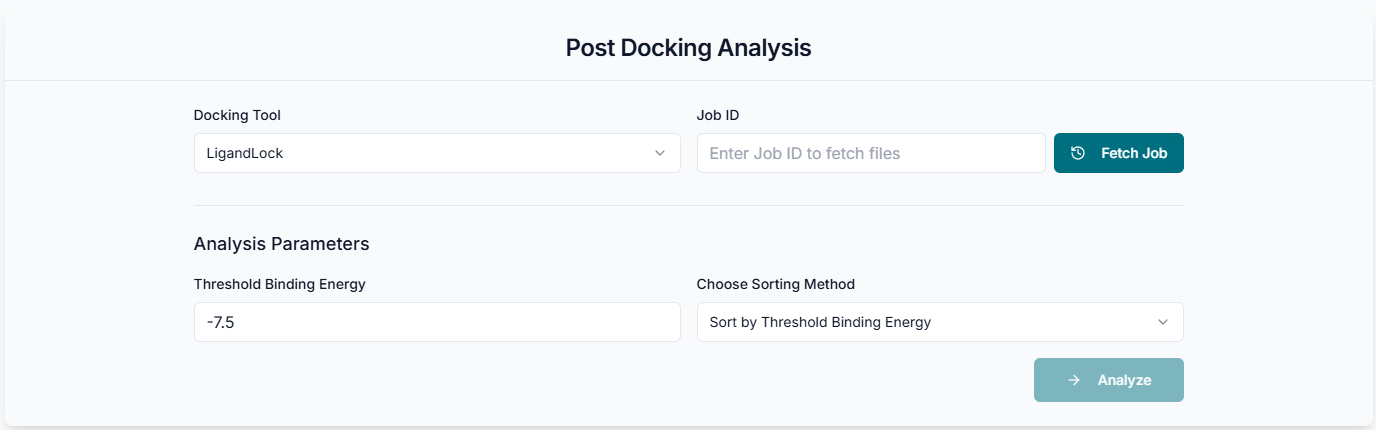Expand the Docking Tool chevron arrow
Screen dimensions: 1376x430
click(x=660, y=153)
